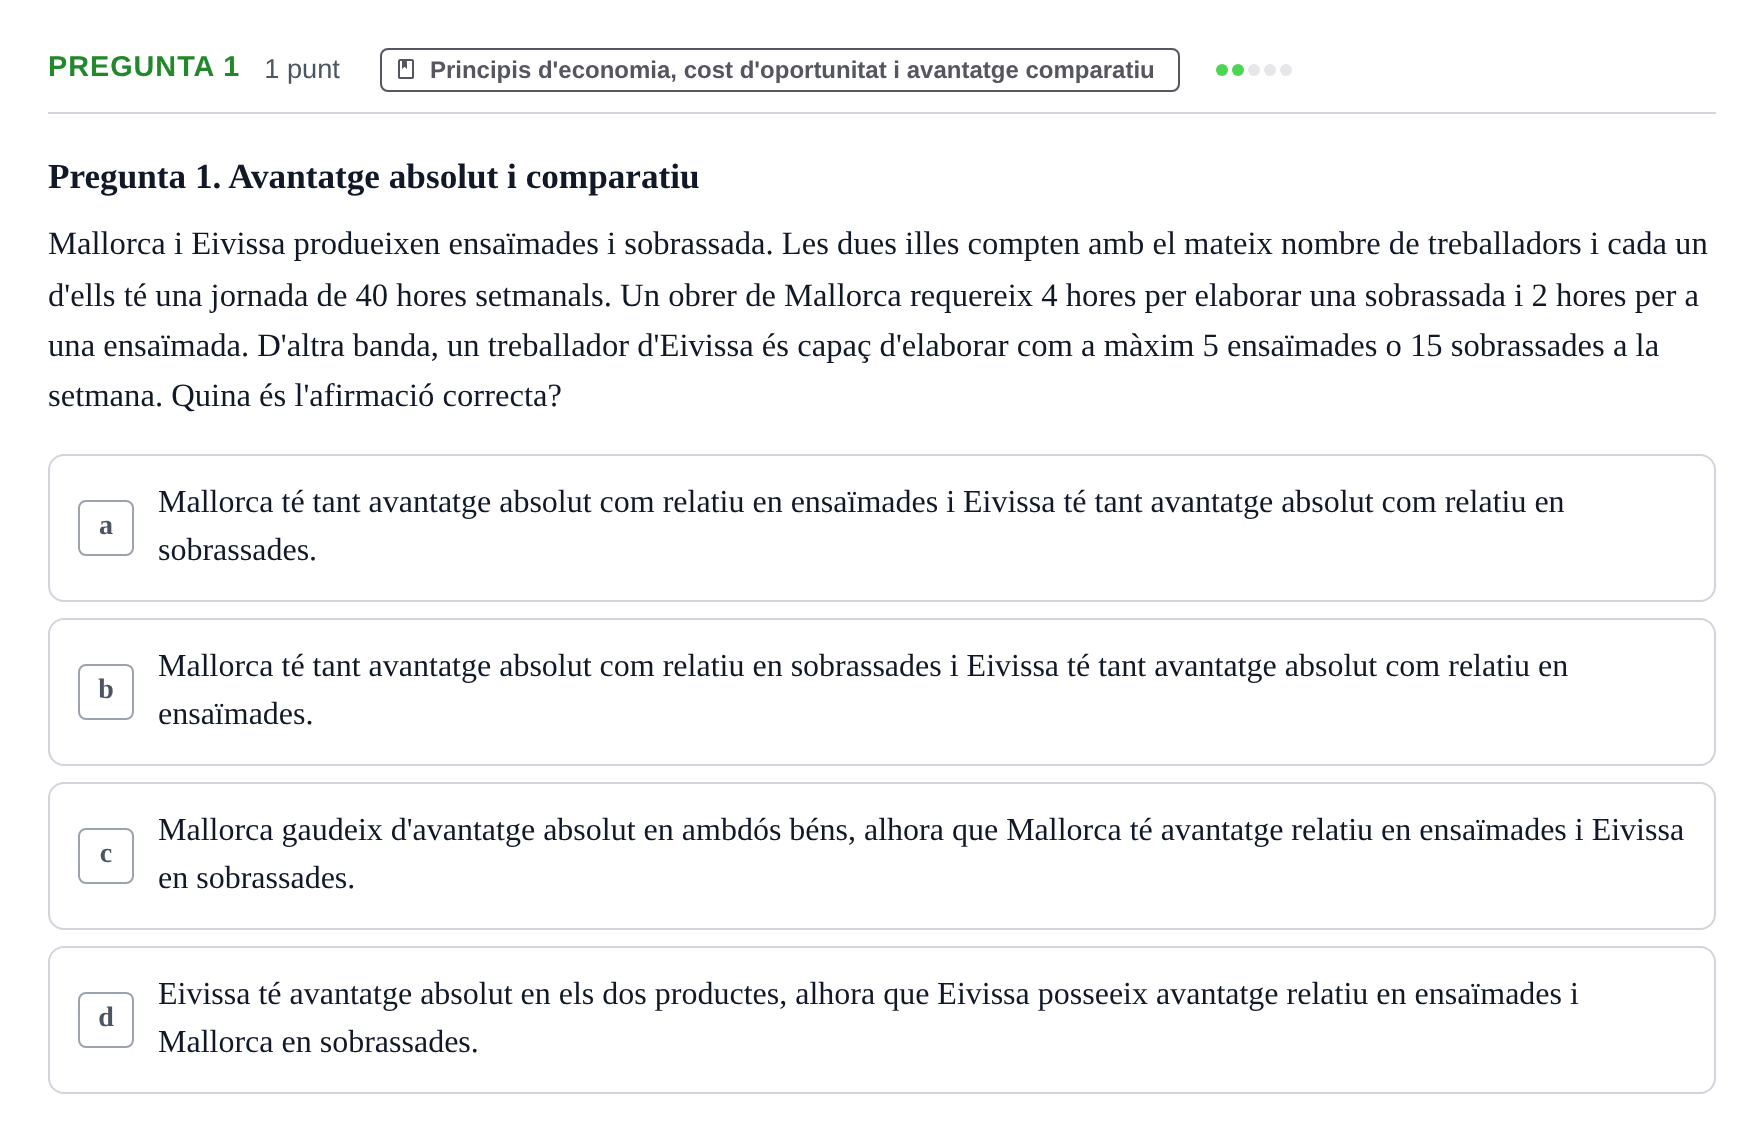Image resolution: width=1764 pixels, height=1142 pixels.
Task: Click question text 'Quina és l'afirmació correcta?'
Action: coord(367,396)
